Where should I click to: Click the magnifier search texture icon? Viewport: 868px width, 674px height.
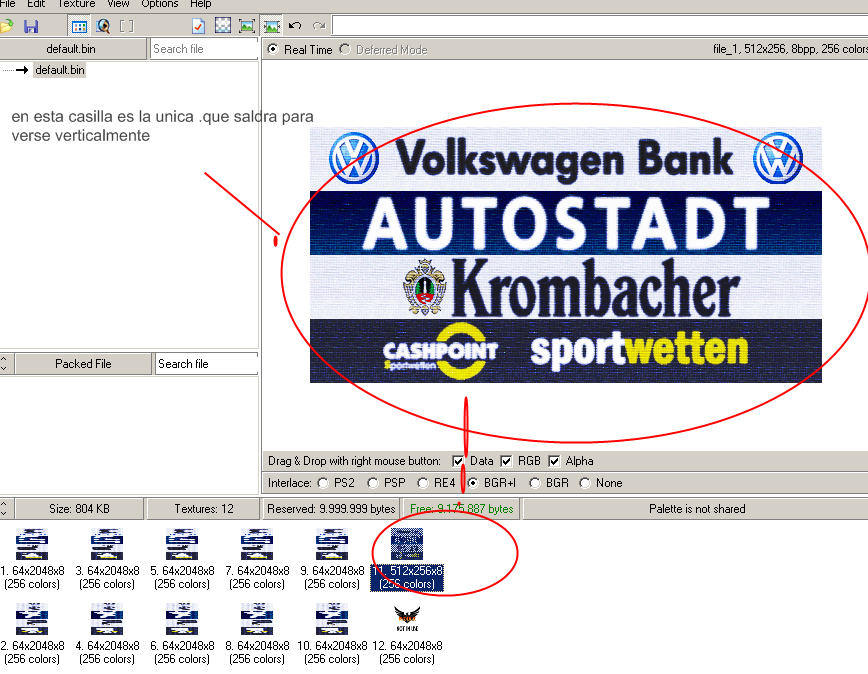coord(103,26)
